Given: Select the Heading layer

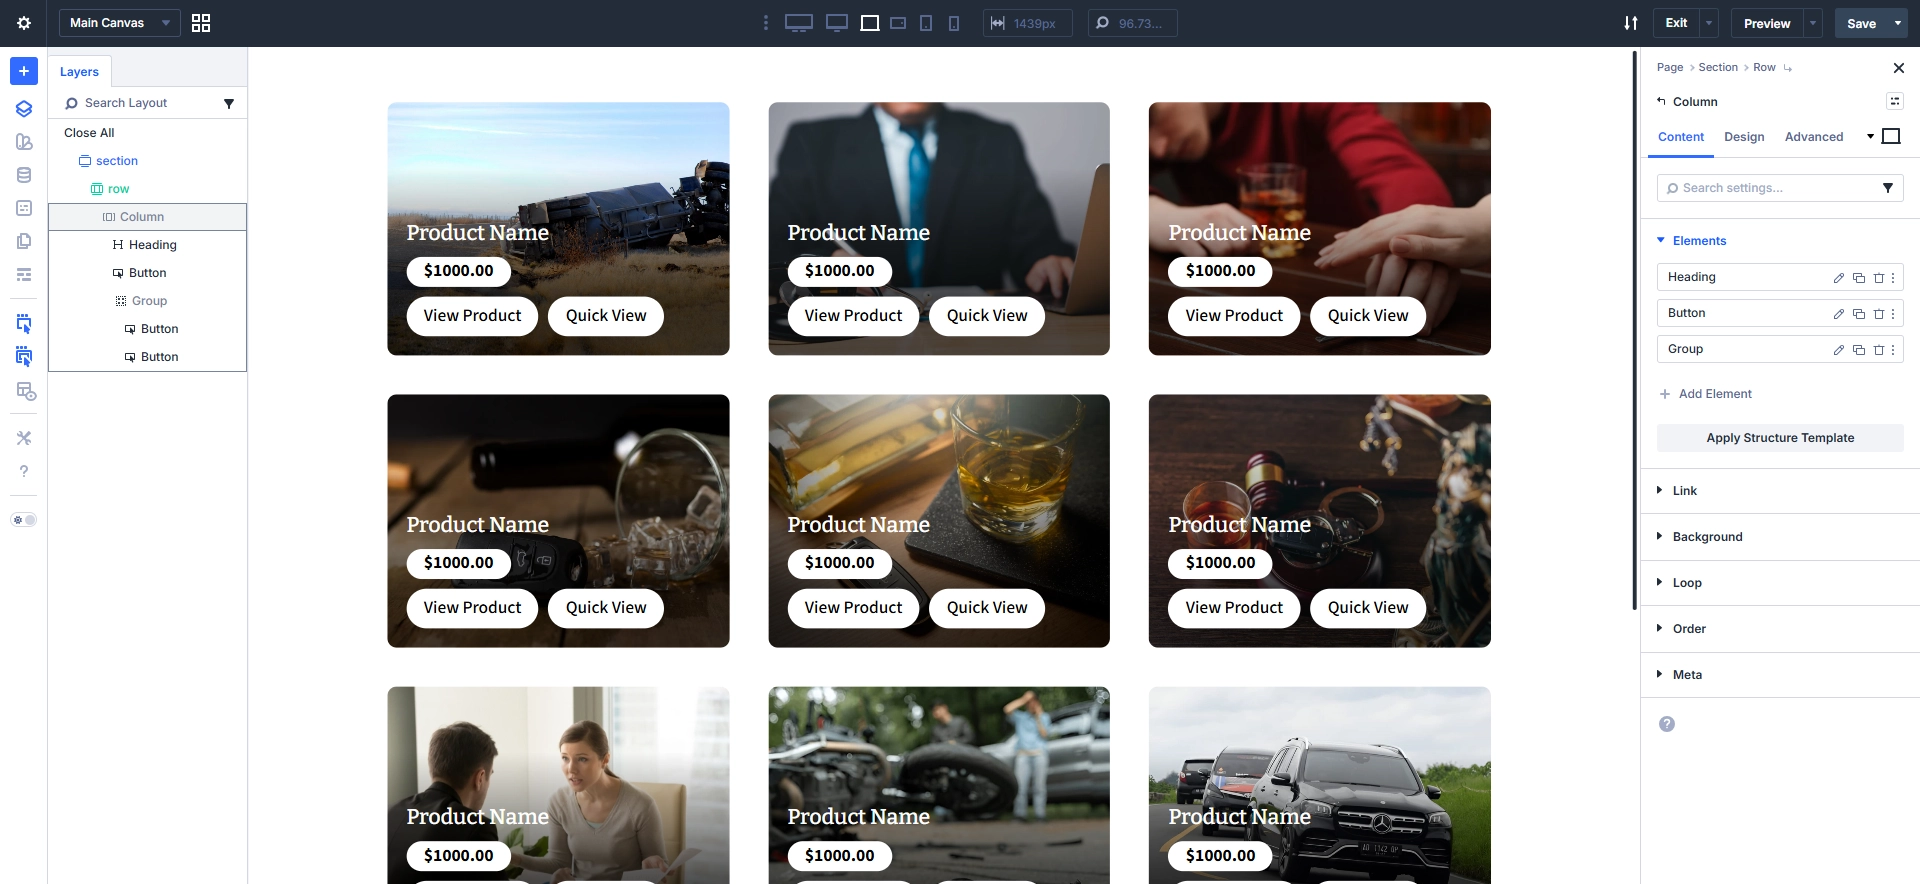Looking at the screenshot, I should (152, 245).
